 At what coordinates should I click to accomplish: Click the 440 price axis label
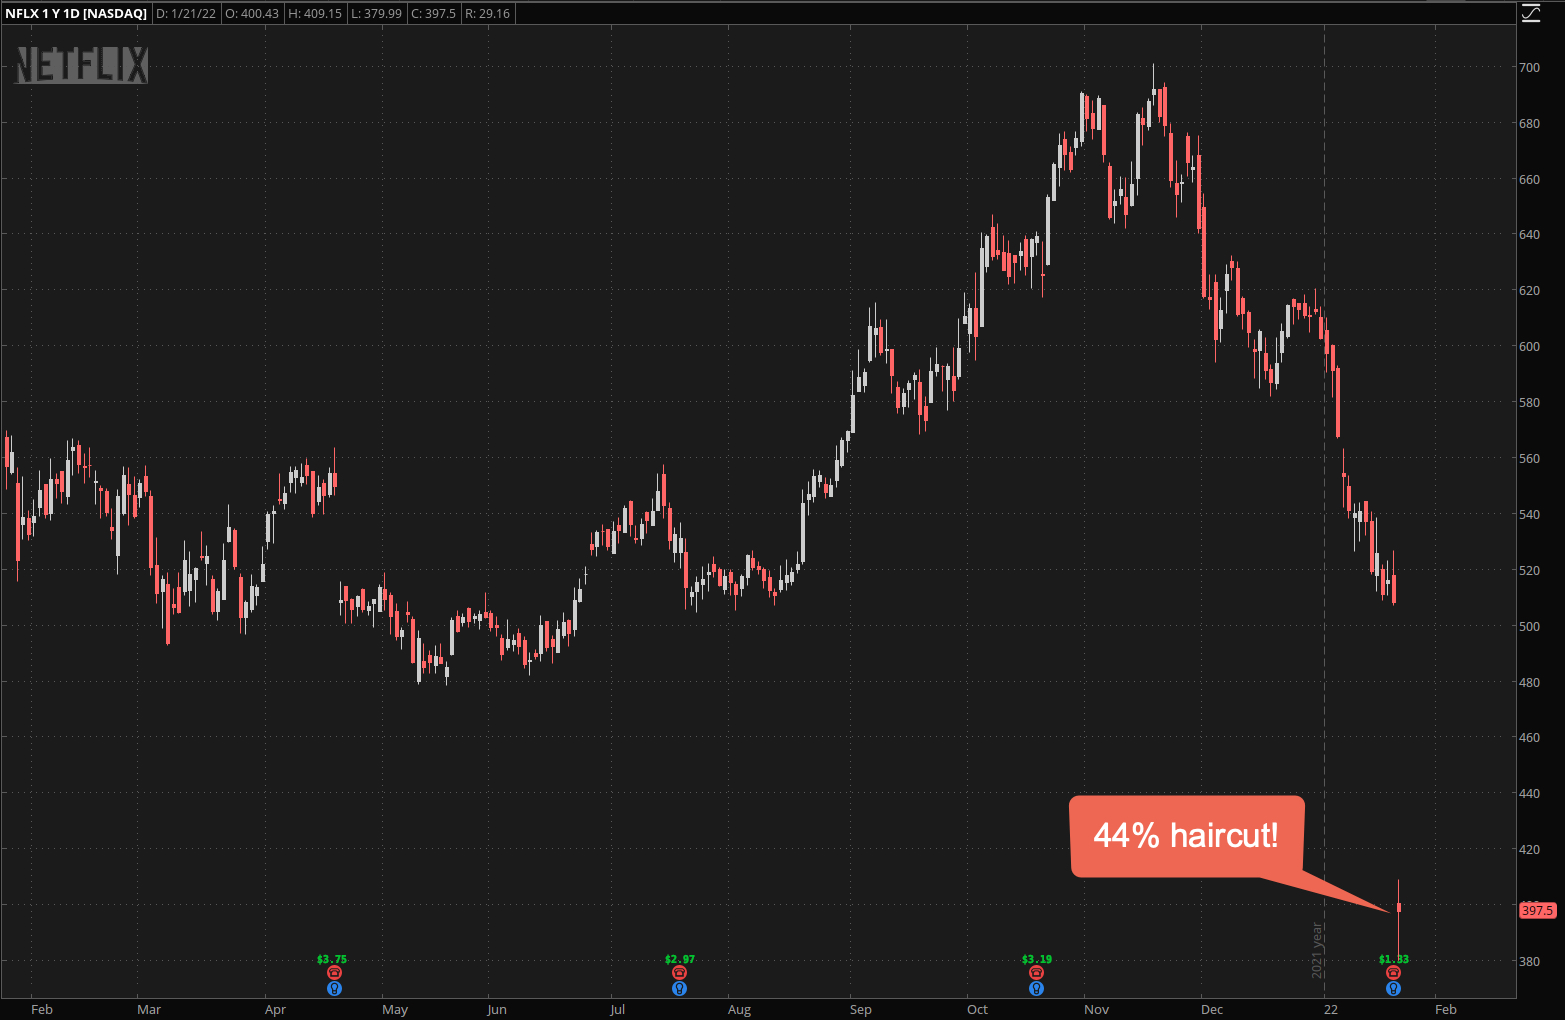[1529, 794]
